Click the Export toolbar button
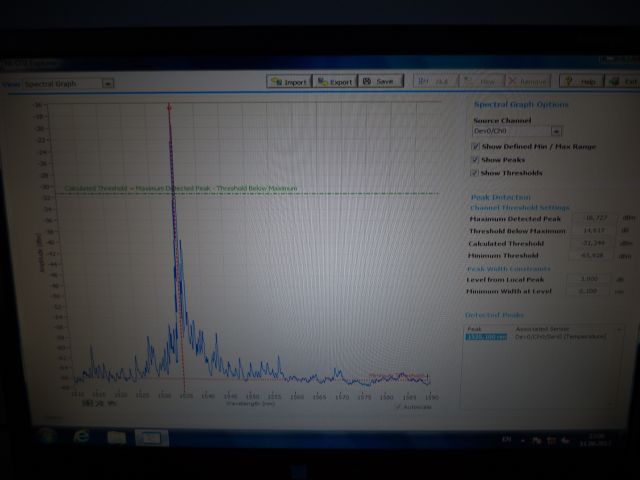The height and width of the screenshot is (480, 640). point(335,82)
